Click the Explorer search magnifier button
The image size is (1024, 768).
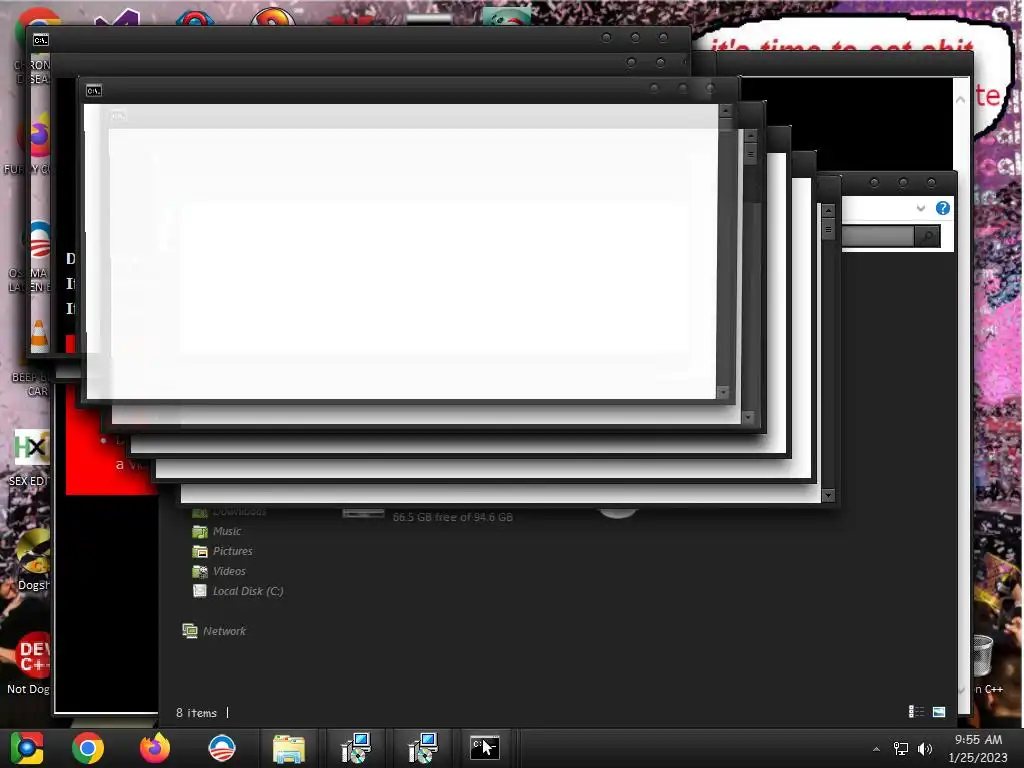(x=927, y=236)
